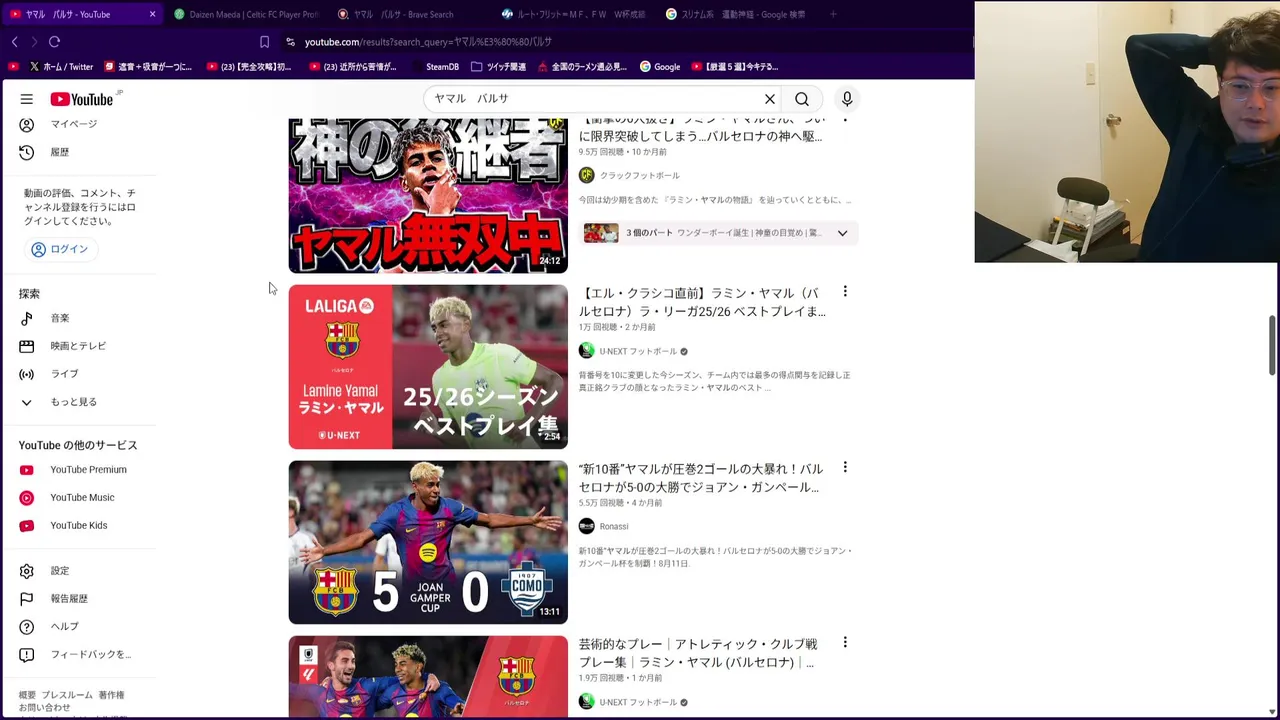The height and width of the screenshot is (720, 1280).
Task: Open YouTube Kids service
Action: point(80,526)
